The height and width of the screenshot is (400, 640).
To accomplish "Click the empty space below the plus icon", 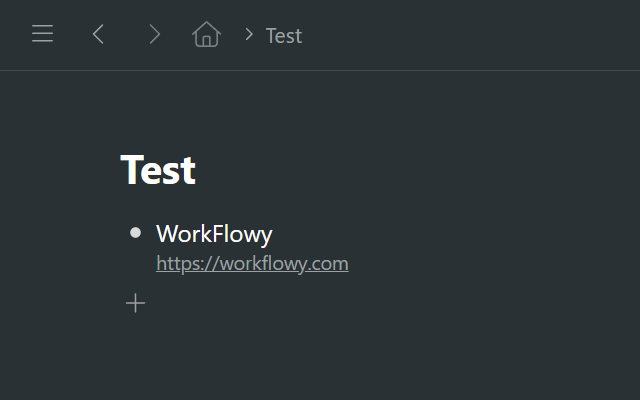I will click(136, 355).
